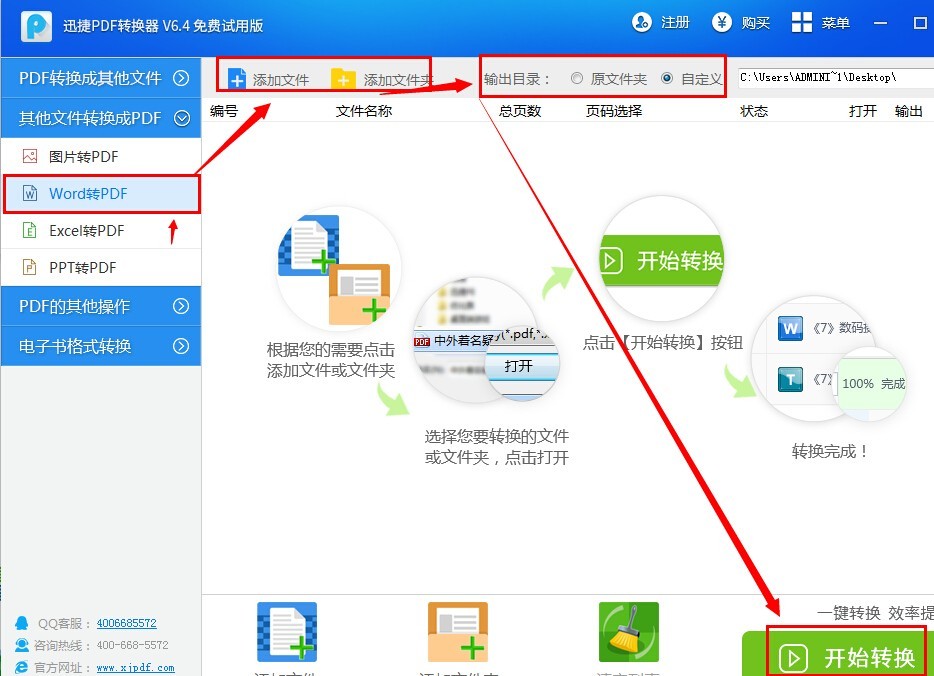This screenshot has height=676, width=934.
Task: Click the yellow 添加文件夹 folder icon
Action: [x=343, y=79]
